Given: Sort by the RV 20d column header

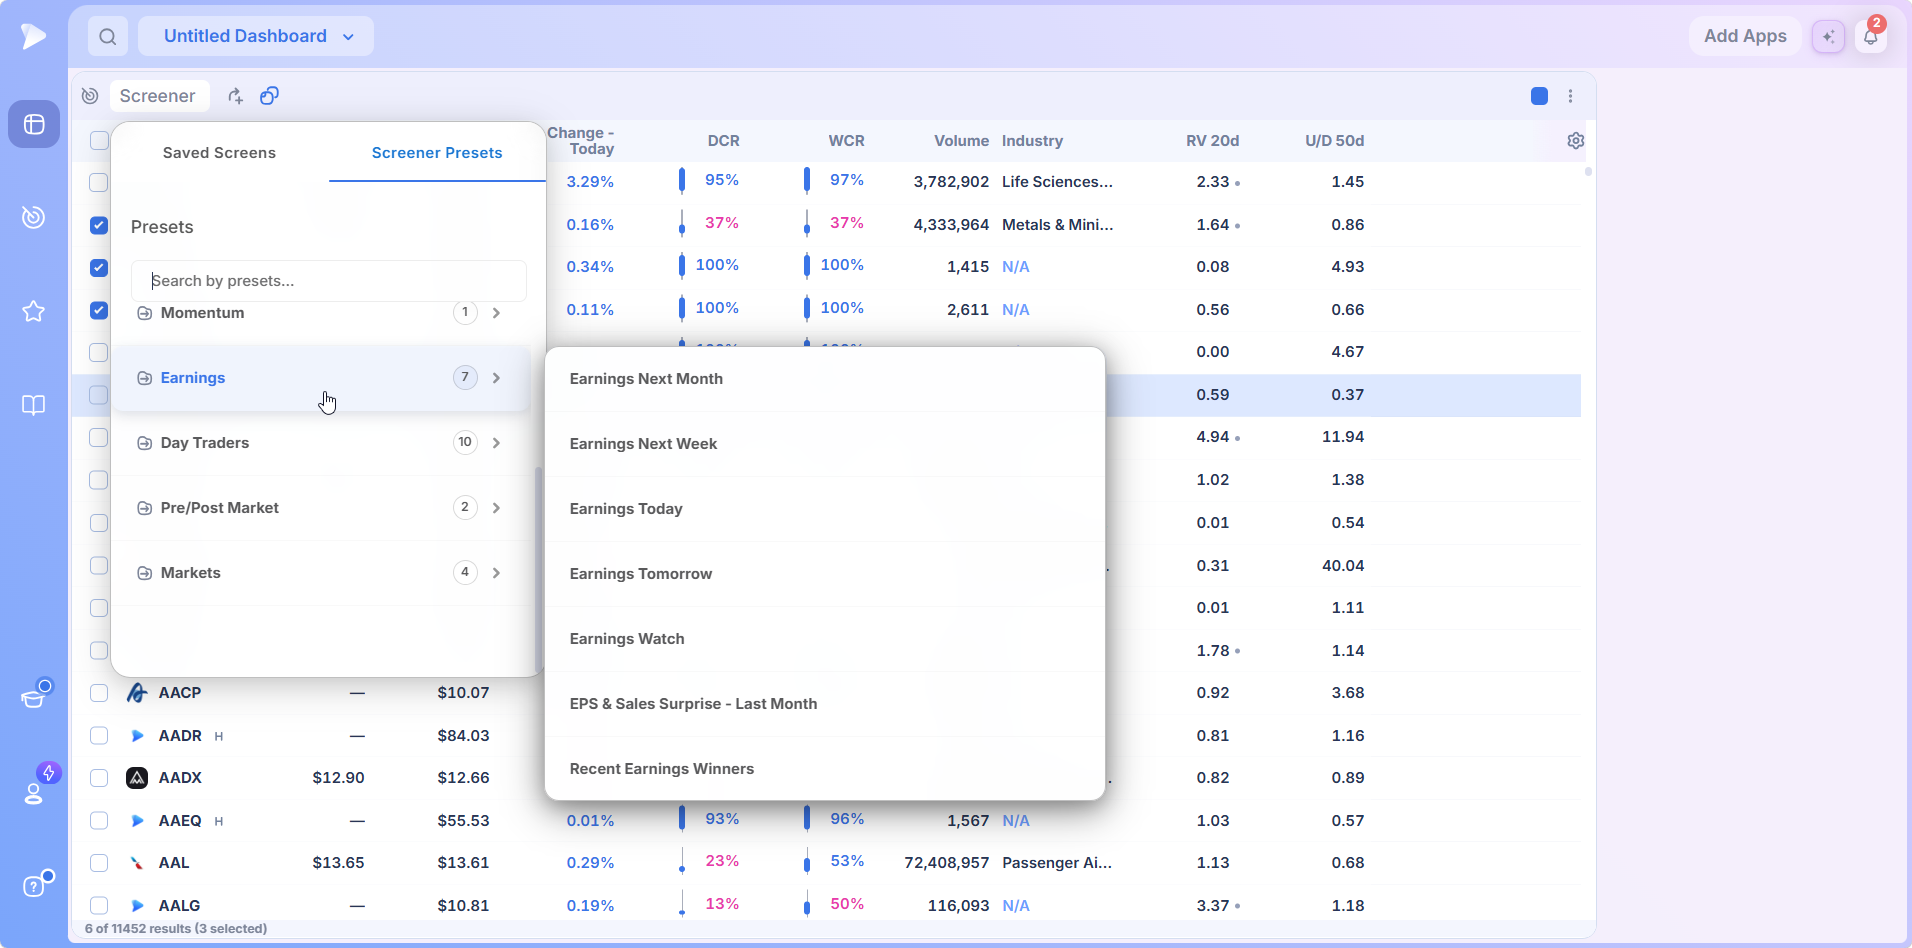Looking at the screenshot, I should (1212, 141).
